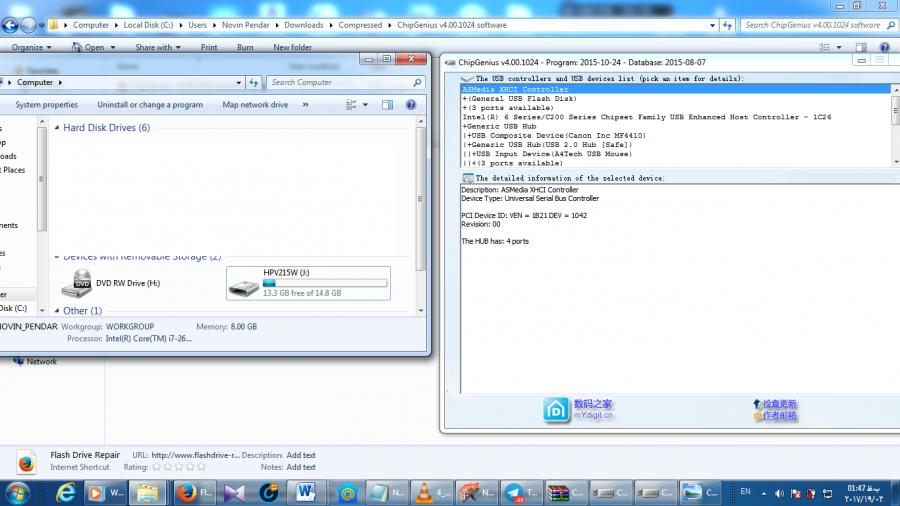Open the 检查更新 check update link

(x=779, y=404)
